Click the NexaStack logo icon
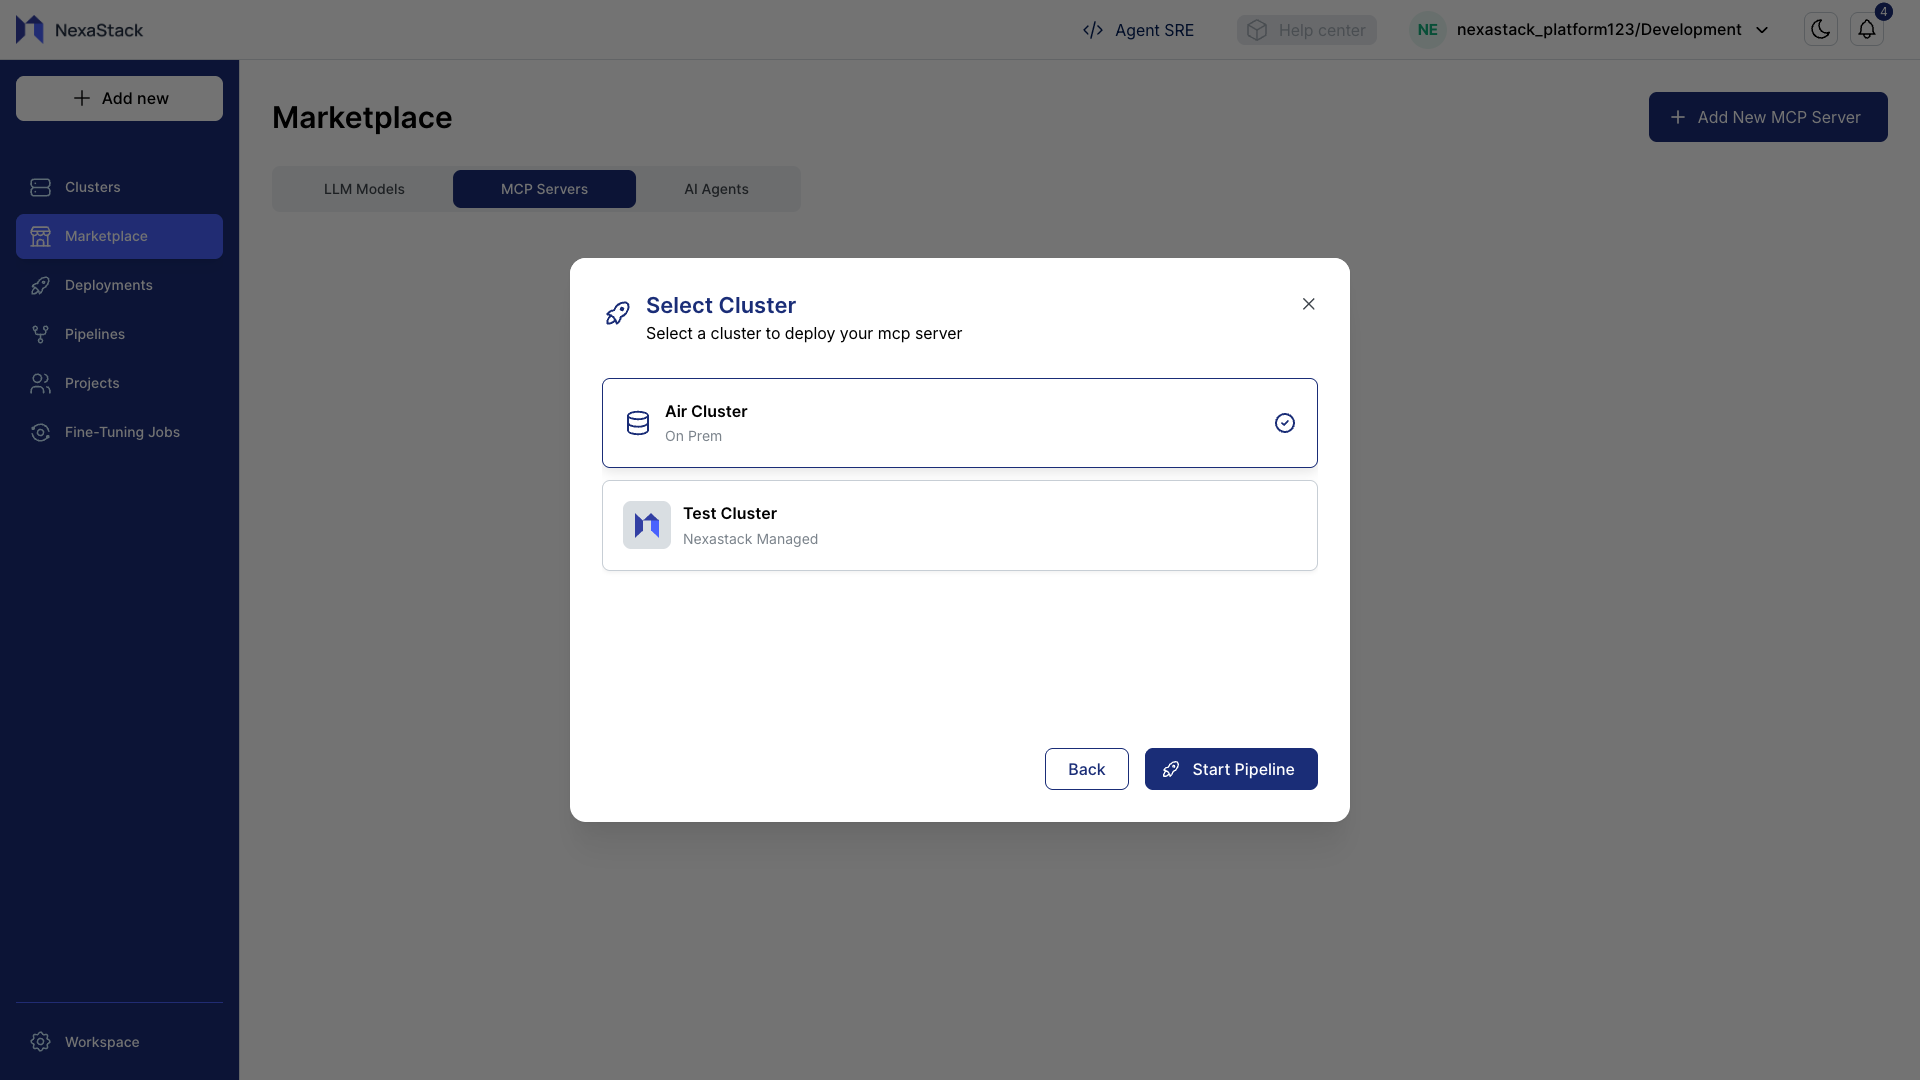Image resolution: width=1920 pixels, height=1080 pixels. pos(30,30)
